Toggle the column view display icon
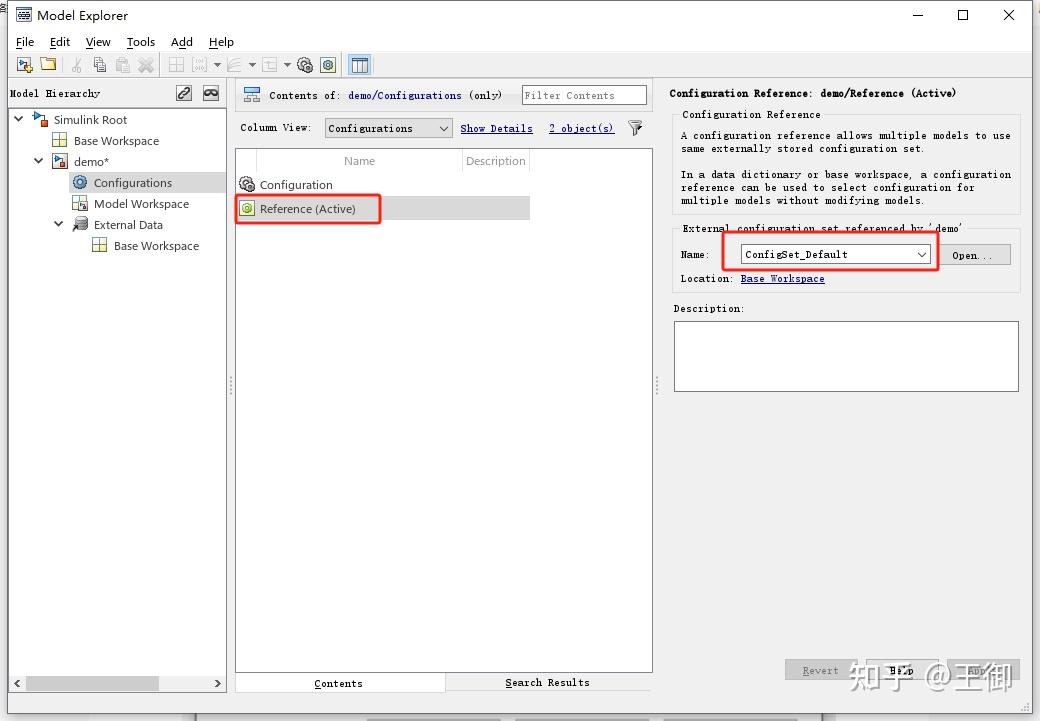The height and width of the screenshot is (721, 1040). [x=359, y=64]
